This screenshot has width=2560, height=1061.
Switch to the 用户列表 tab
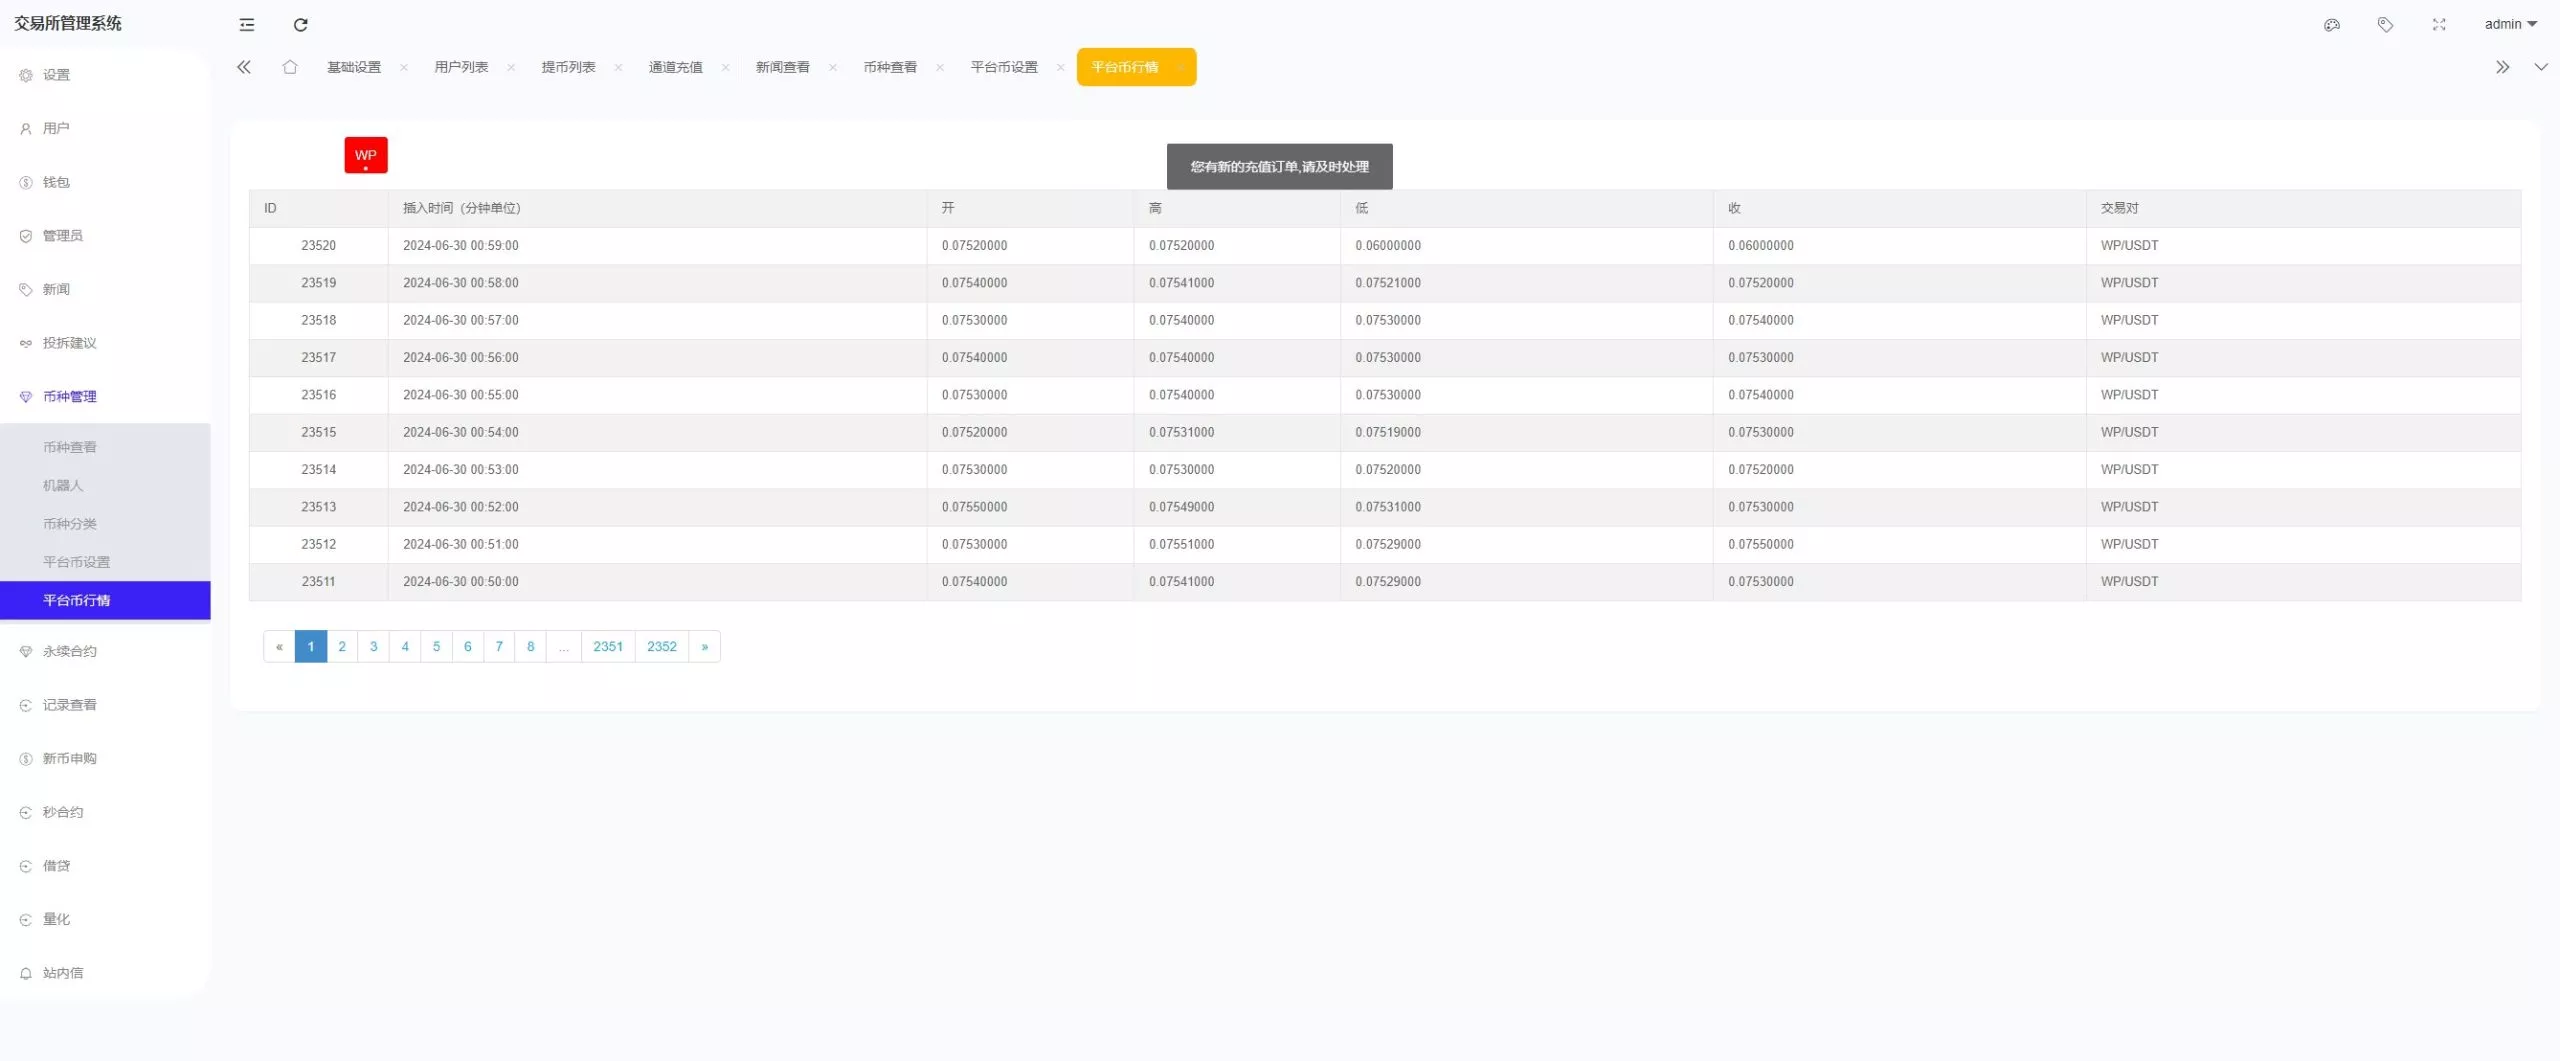(463, 66)
